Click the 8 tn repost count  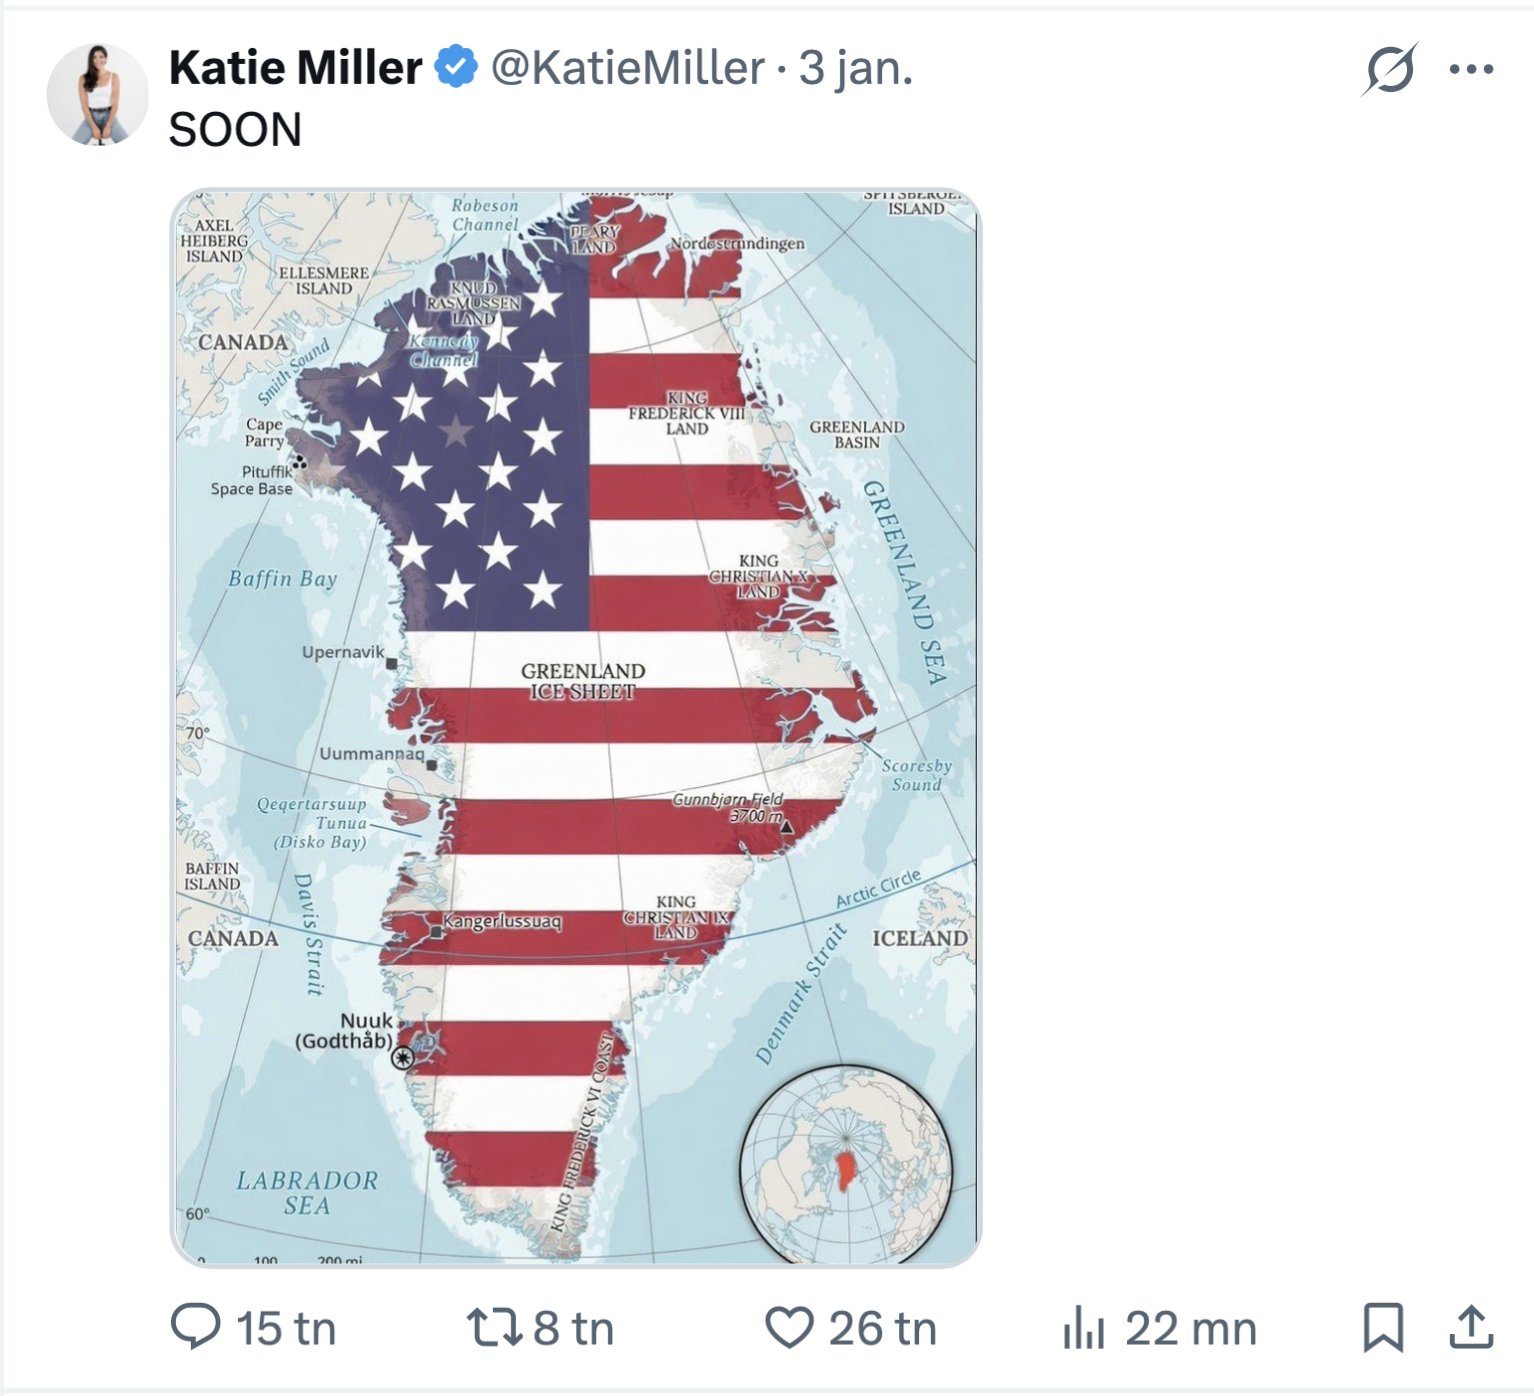coord(573,1329)
